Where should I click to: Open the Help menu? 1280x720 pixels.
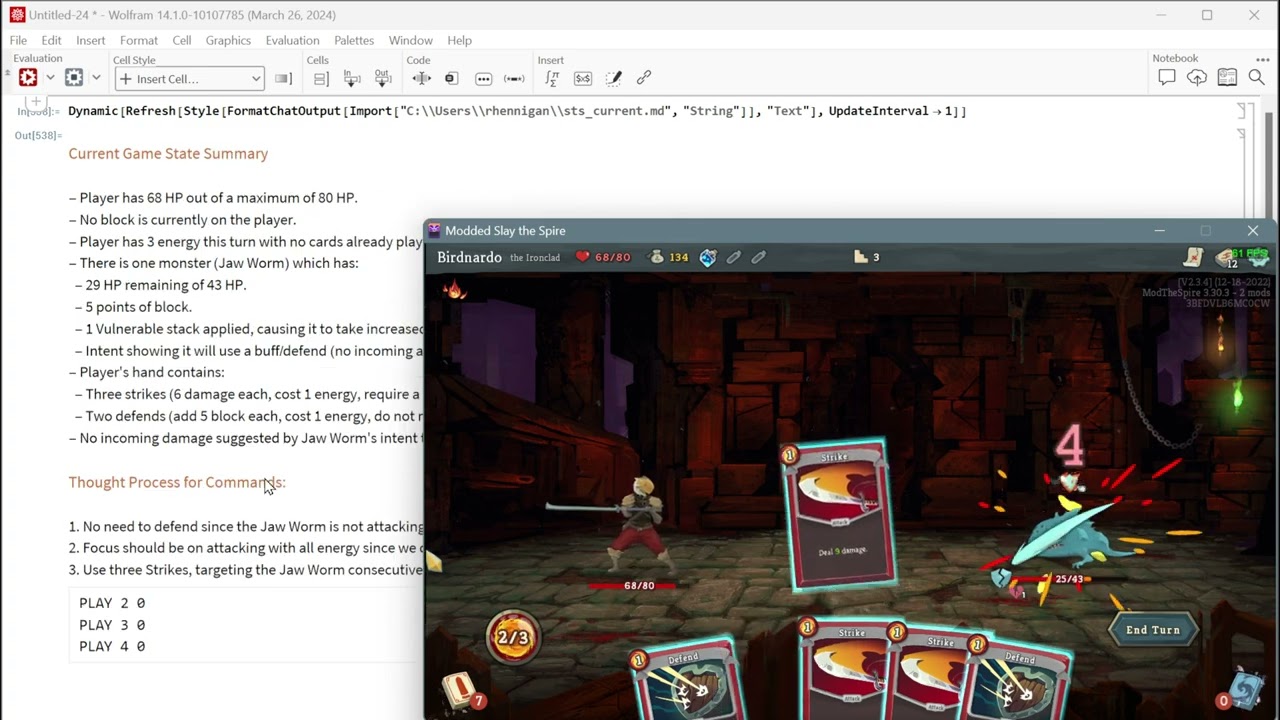(459, 40)
